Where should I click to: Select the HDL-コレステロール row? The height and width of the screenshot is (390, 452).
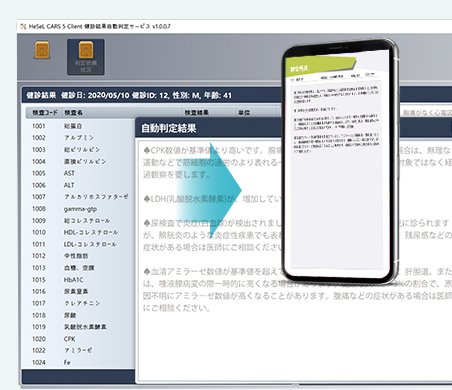tap(80, 232)
